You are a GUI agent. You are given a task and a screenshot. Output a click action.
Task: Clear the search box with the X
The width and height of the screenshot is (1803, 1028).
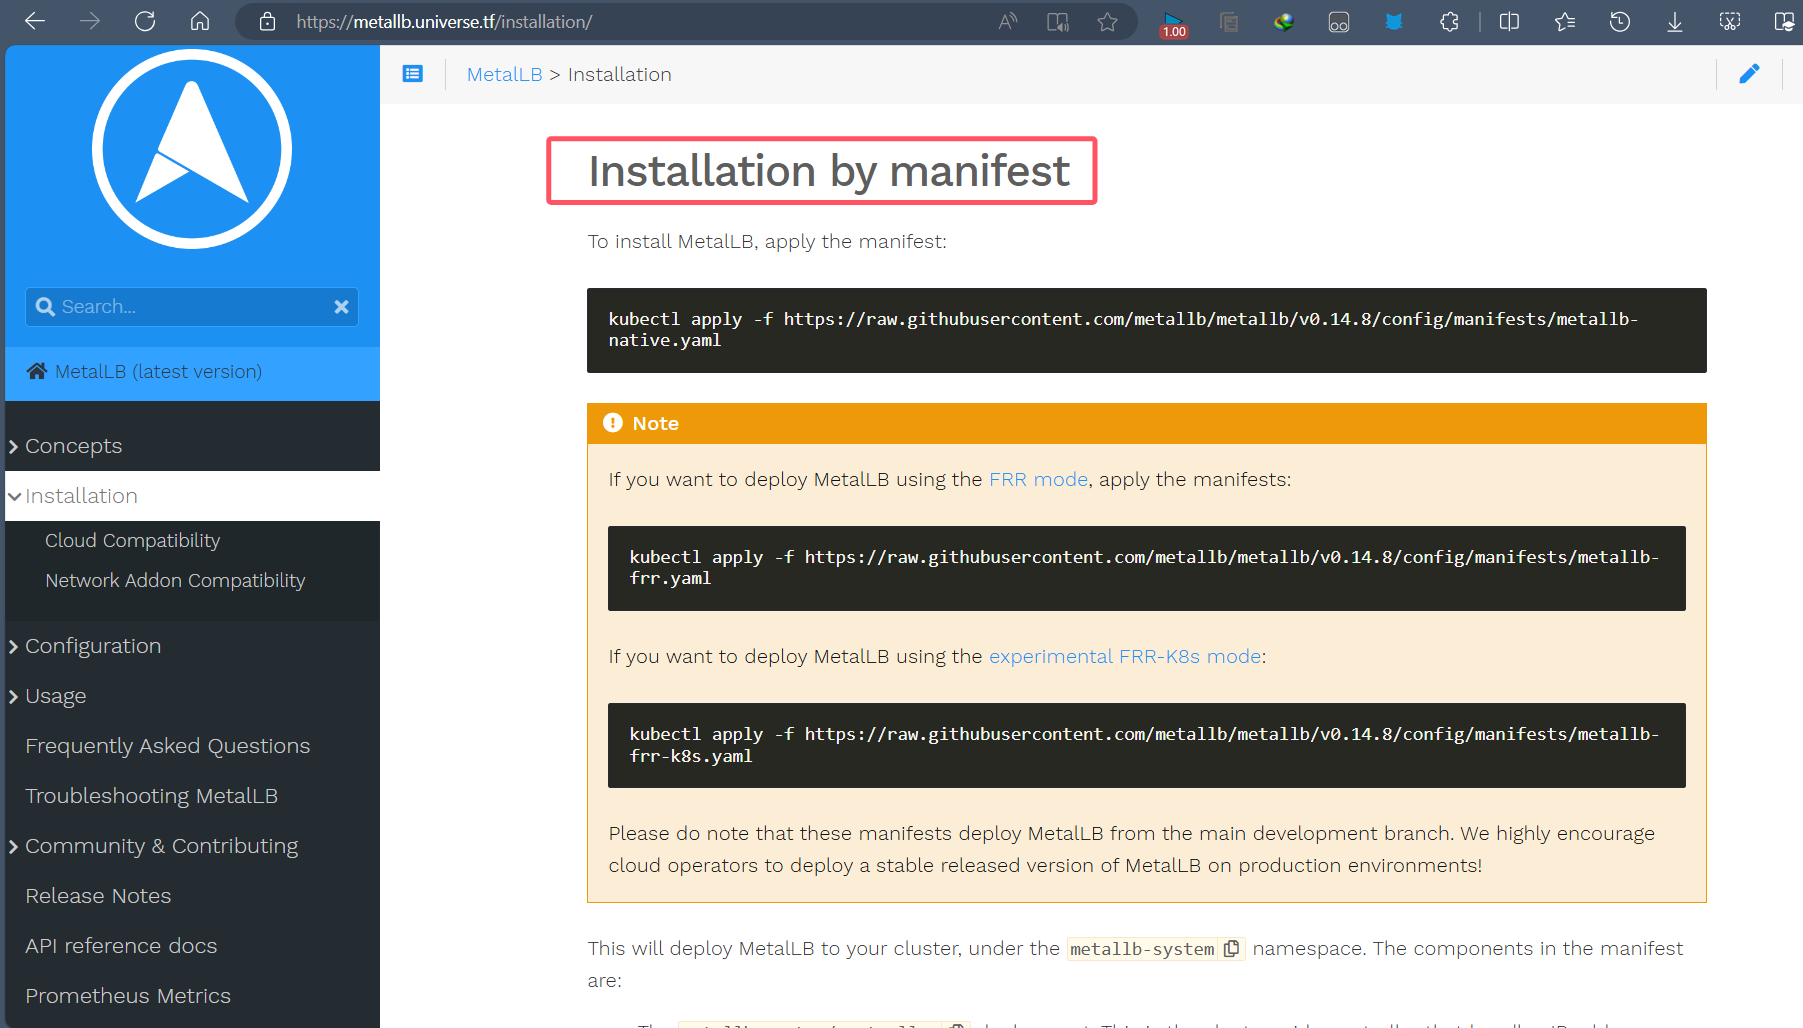click(x=341, y=307)
